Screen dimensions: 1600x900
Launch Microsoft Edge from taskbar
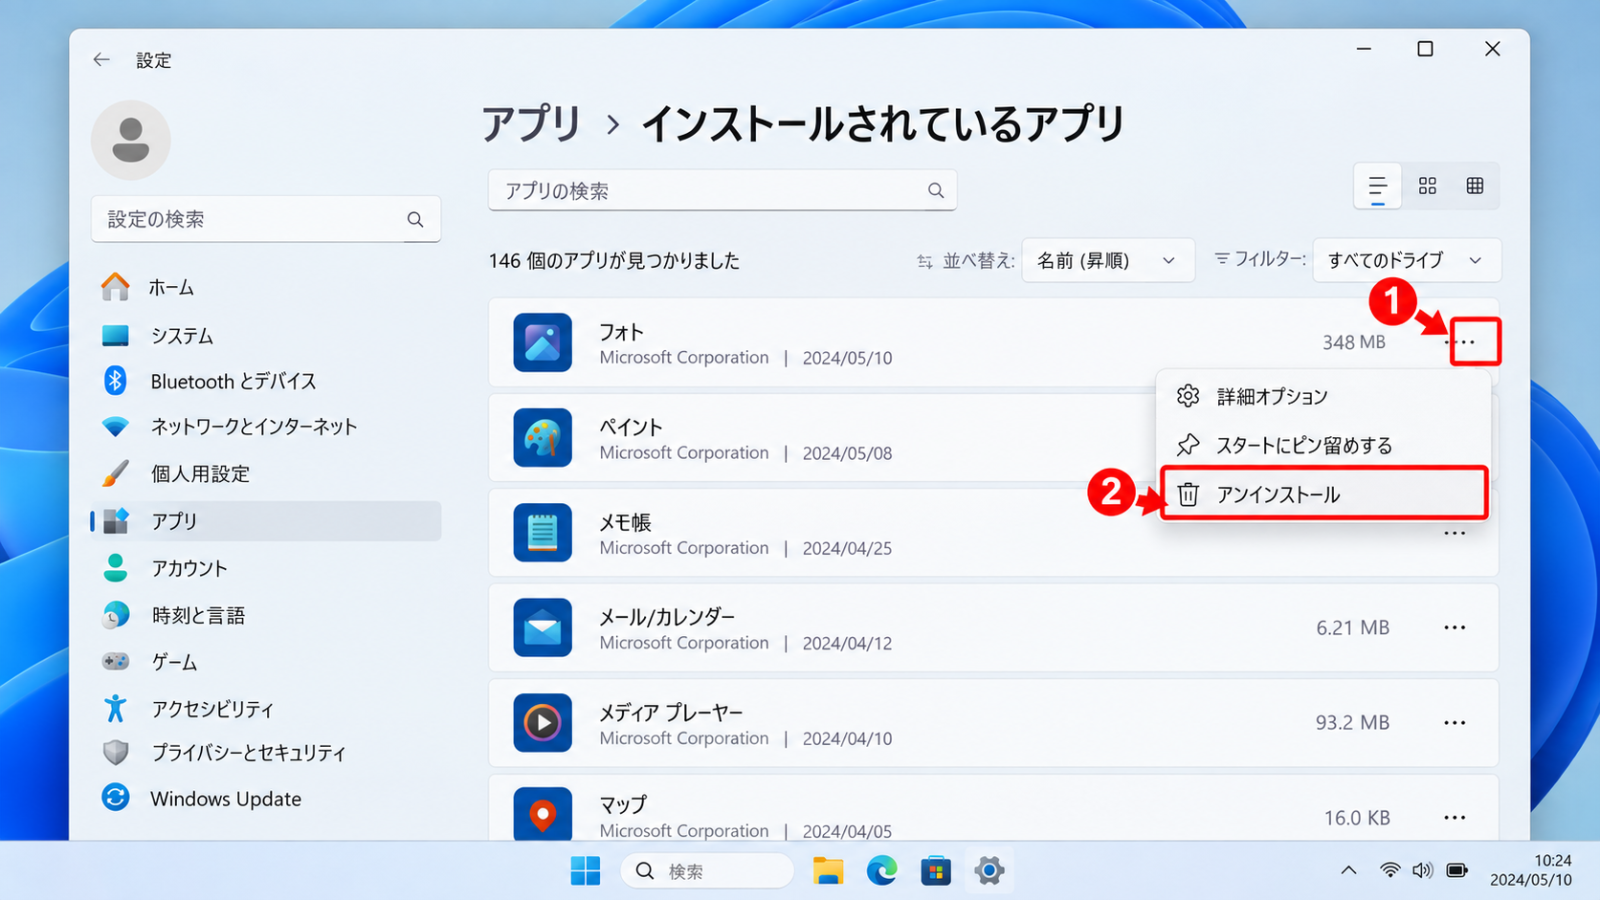pyautogui.click(x=882, y=871)
